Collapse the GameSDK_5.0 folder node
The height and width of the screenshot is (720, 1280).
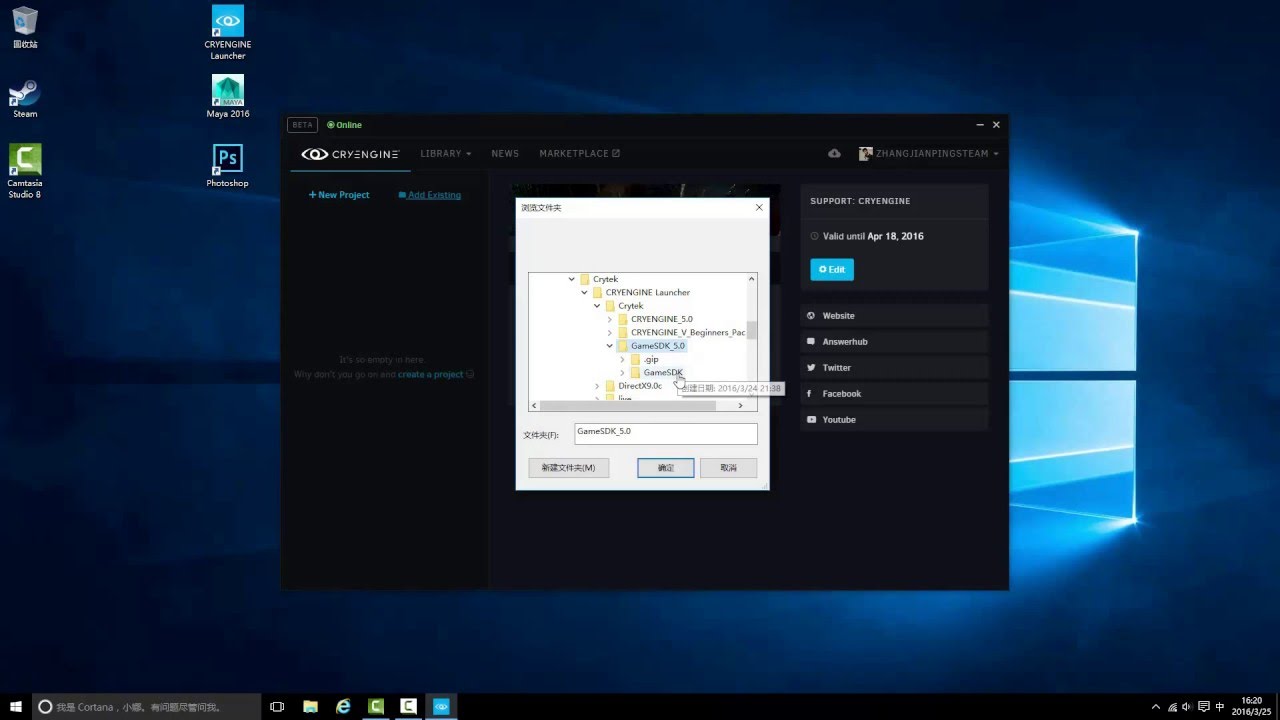click(610, 346)
